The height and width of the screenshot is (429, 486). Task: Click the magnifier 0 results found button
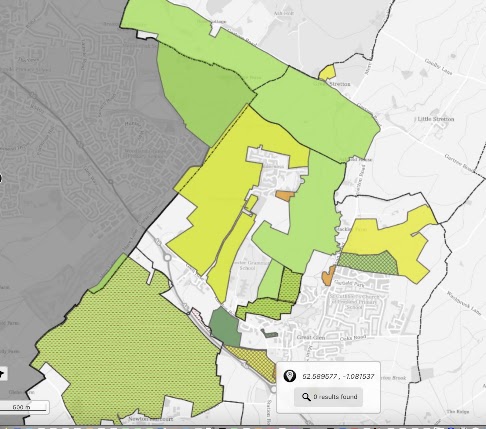(x=328, y=397)
